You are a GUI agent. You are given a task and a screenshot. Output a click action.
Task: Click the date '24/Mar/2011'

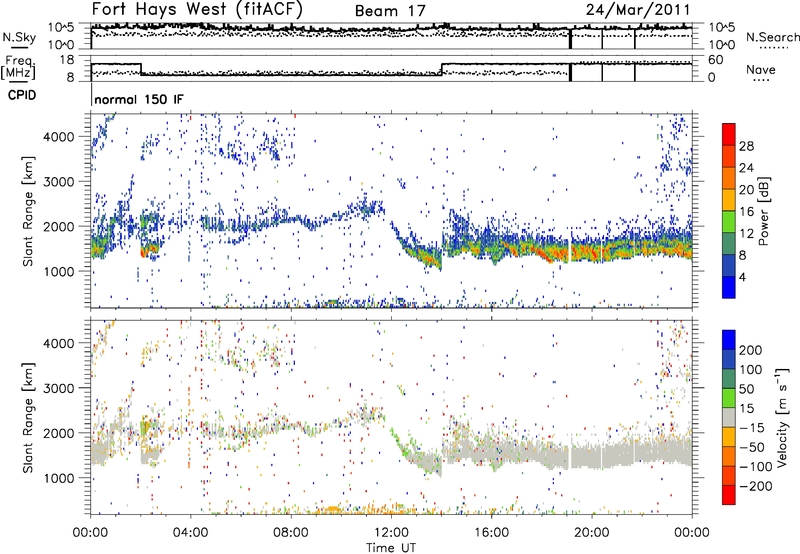[638, 9]
